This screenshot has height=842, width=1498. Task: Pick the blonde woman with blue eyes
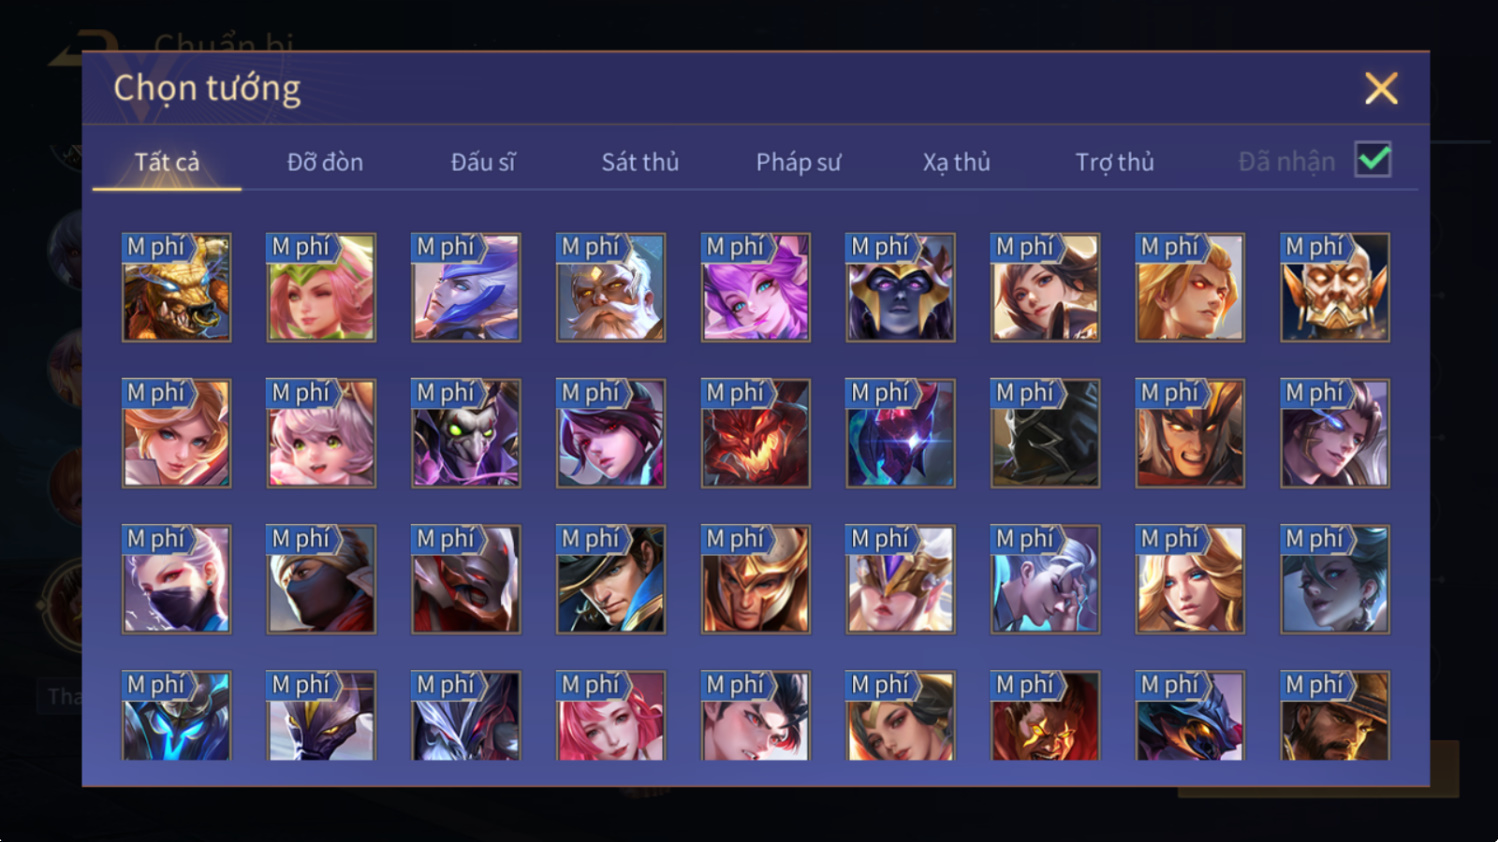click(1190, 579)
